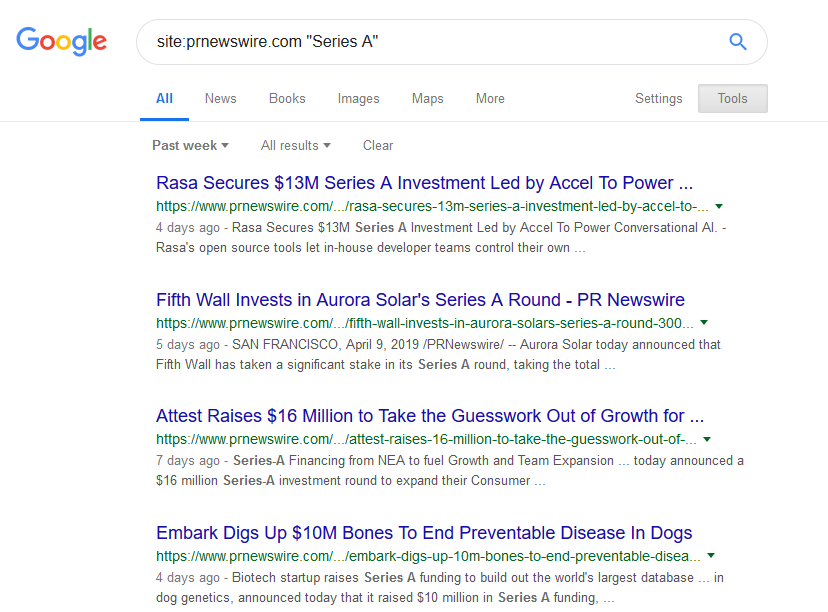Image resolution: width=828 pixels, height=612 pixels.
Task: Open the Embark Digs Up $10M Bones result
Action: (424, 533)
